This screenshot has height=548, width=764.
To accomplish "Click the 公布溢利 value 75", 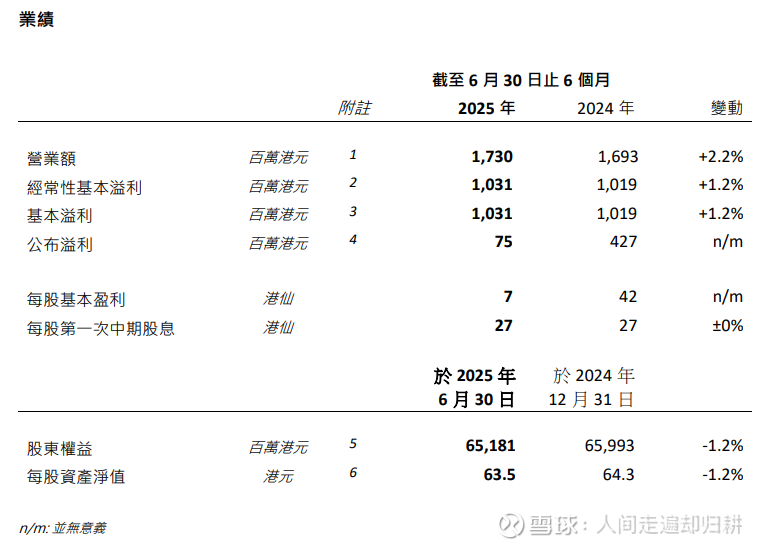I will 503,242.
